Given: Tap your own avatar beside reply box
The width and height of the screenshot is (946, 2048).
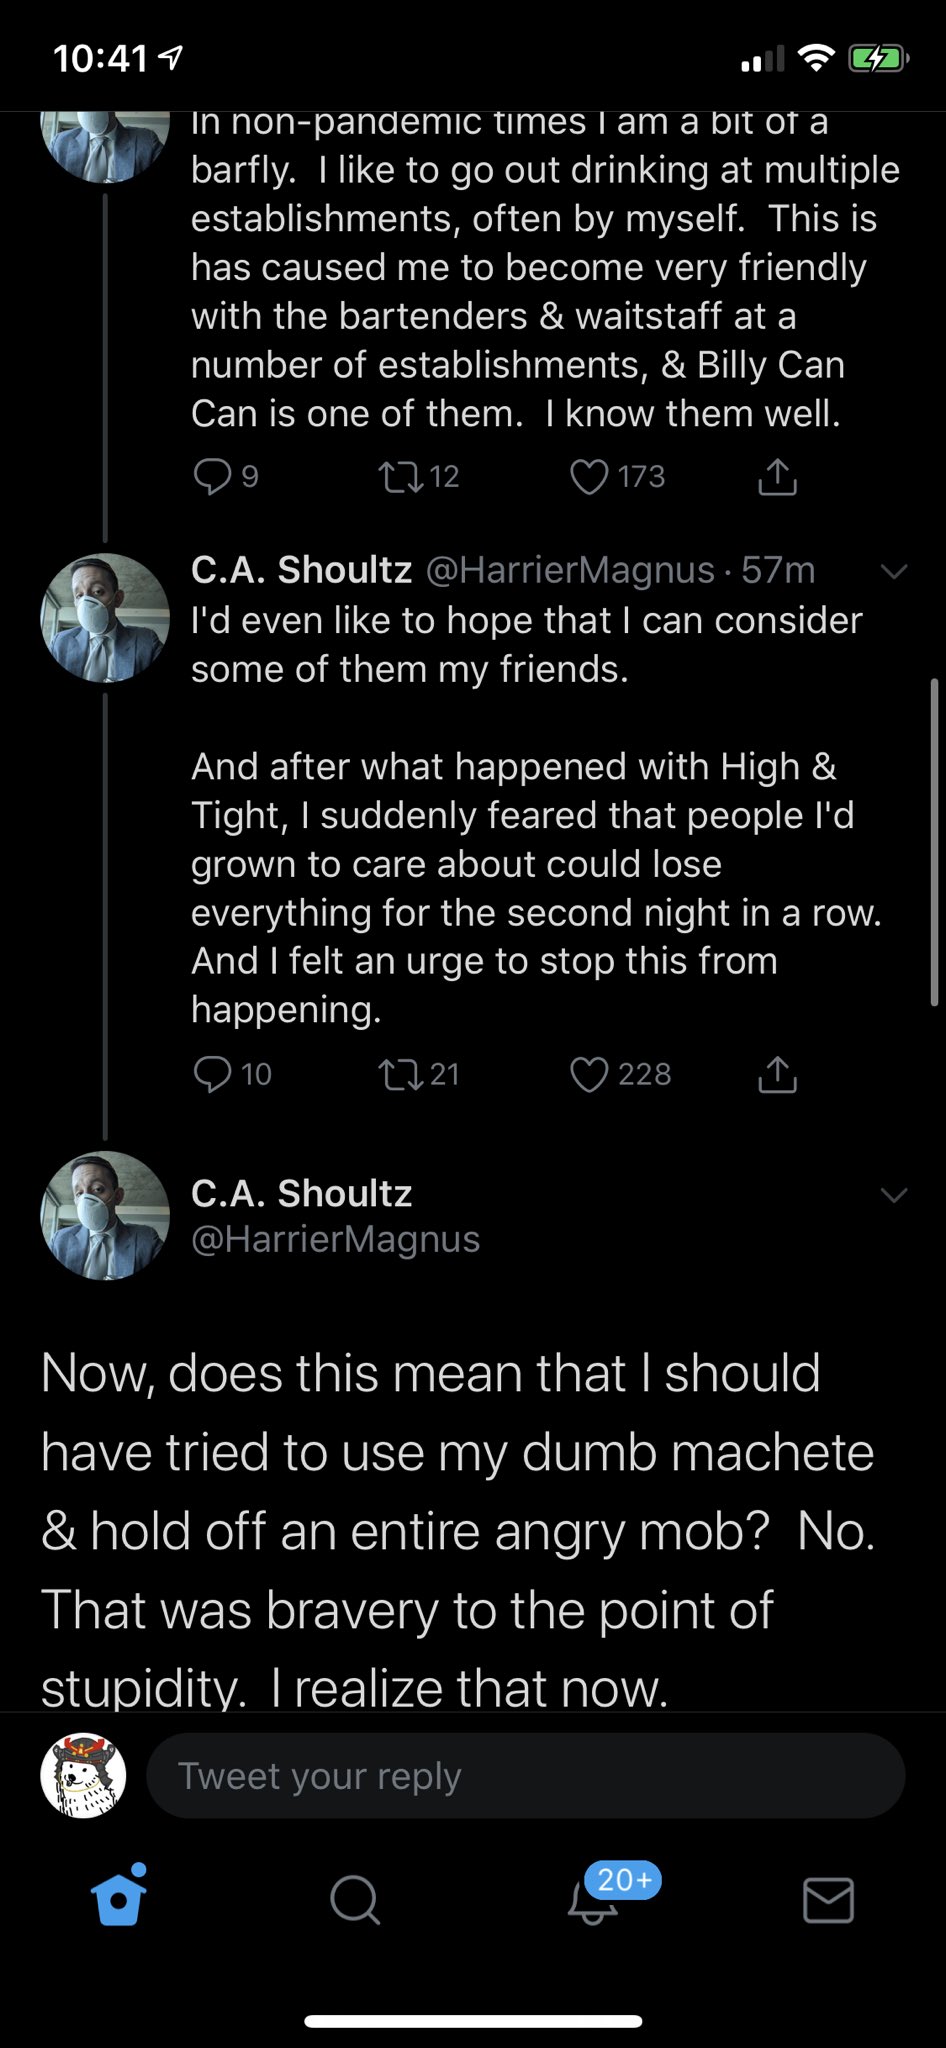Looking at the screenshot, I should [83, 1776].
